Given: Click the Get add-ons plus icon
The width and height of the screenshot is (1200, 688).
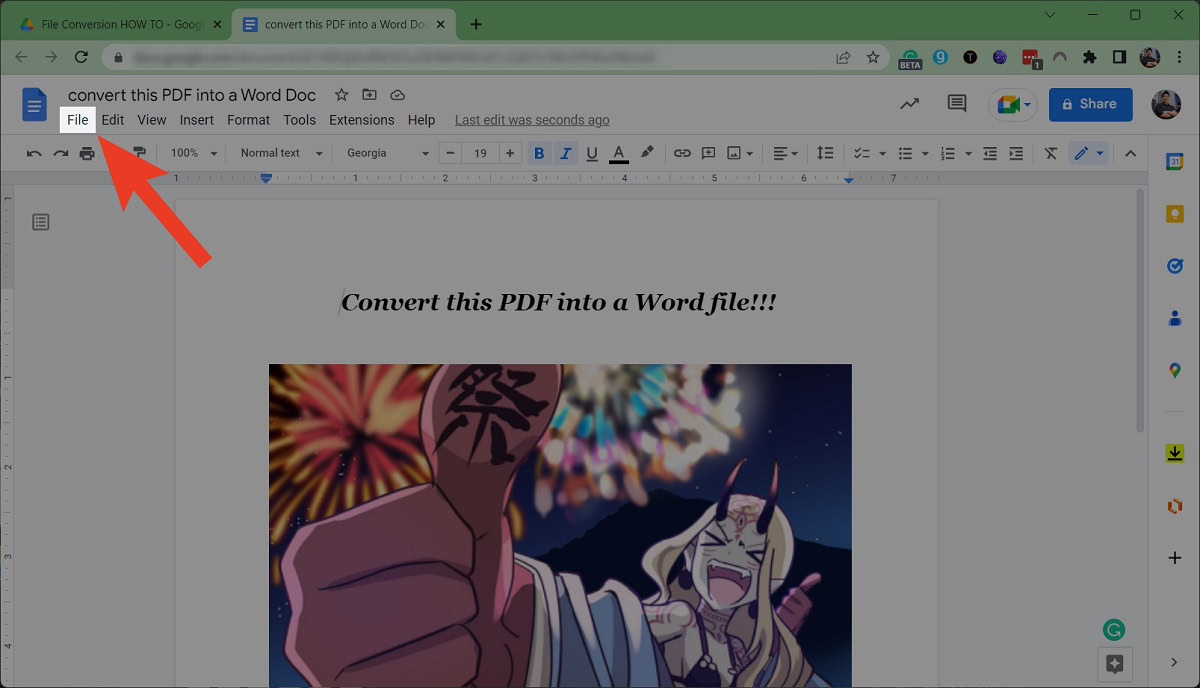Looking at the screenshot, I should [1175, 557].
